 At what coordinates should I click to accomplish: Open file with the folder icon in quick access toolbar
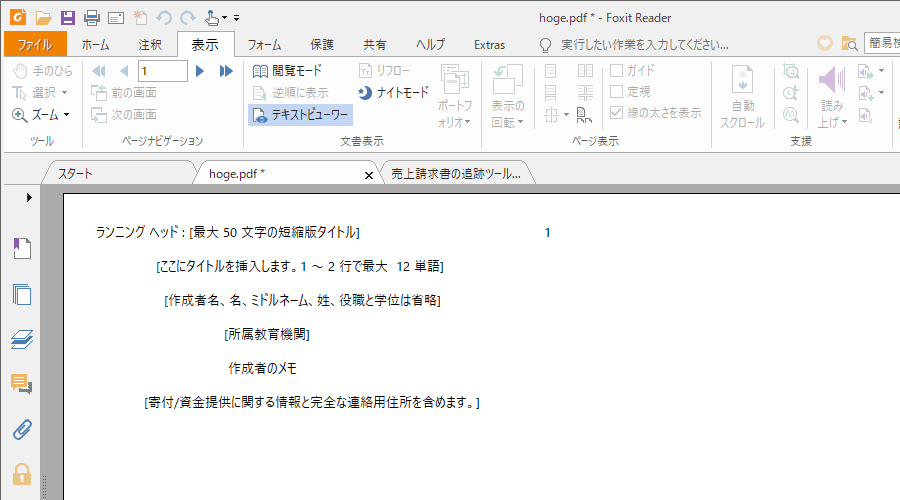[44, 18]
